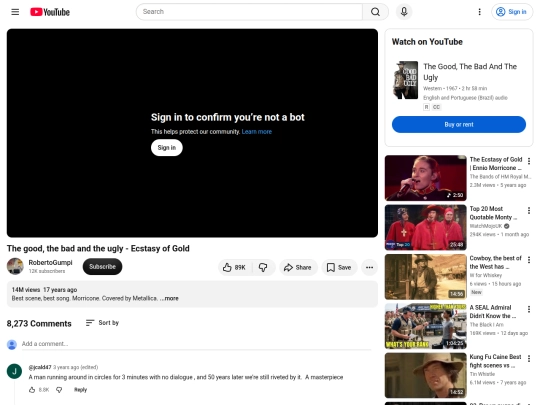The height and width of the screenshot is (405, 540).
Task: Save the video to a playlist
Action: [339, 268]
